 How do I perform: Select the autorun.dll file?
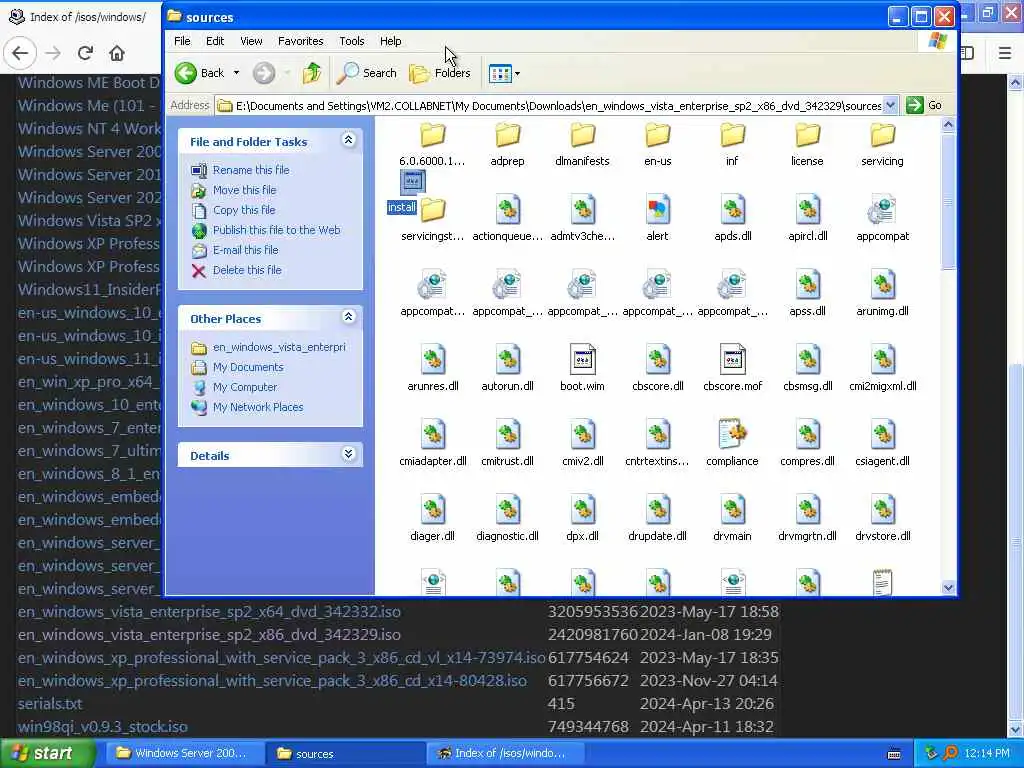pyautogui.click(x=507, y=369)
